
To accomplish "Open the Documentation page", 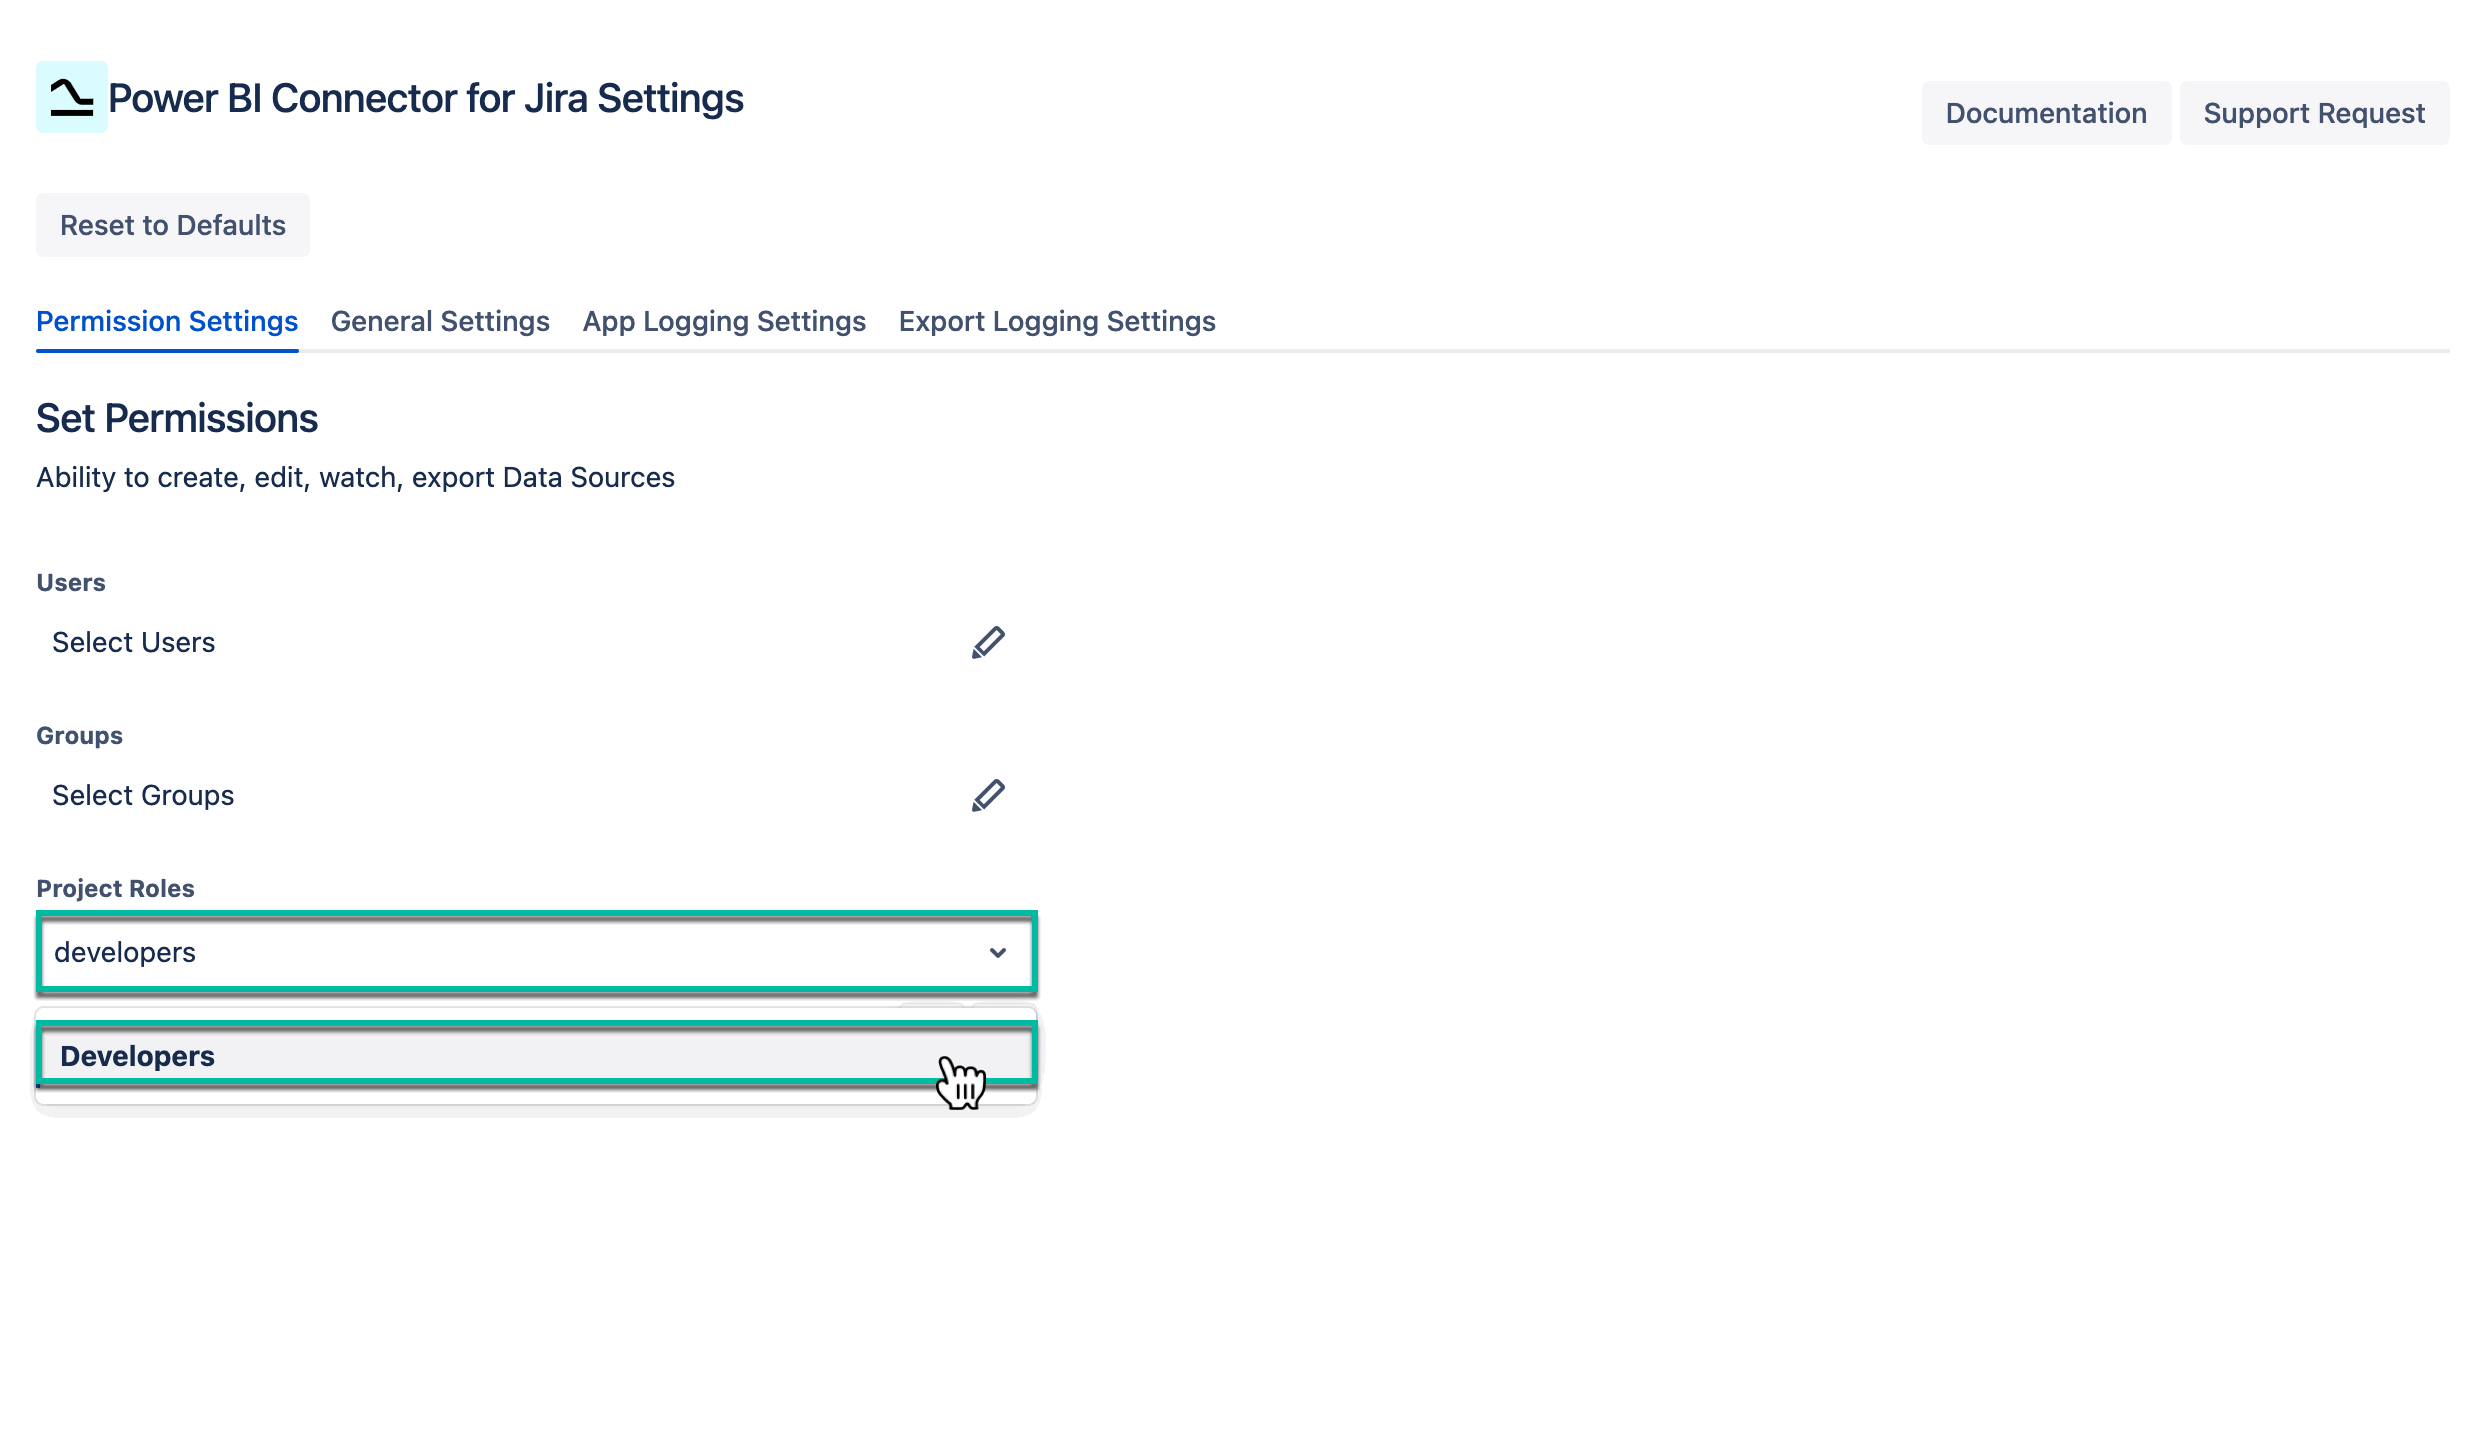I will coord(2046,113).
